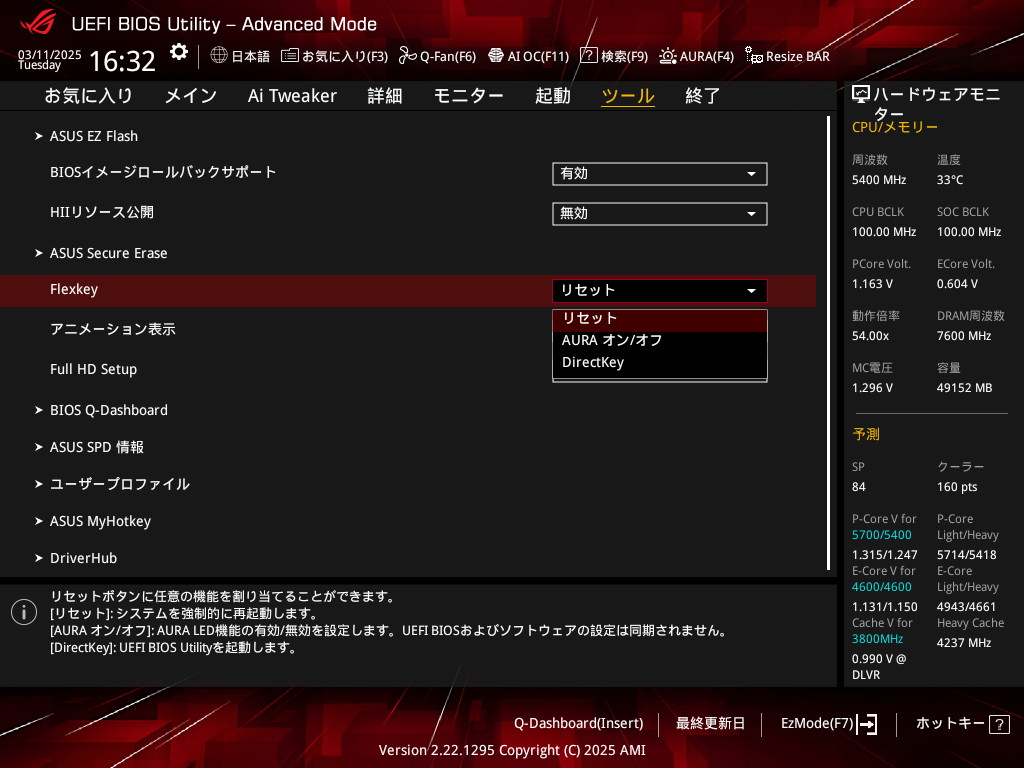Click the clock time 16:32
Image resolution: width=1024 pixels, height=768 pixels.
pyautogui.click(x=122, y=61)
